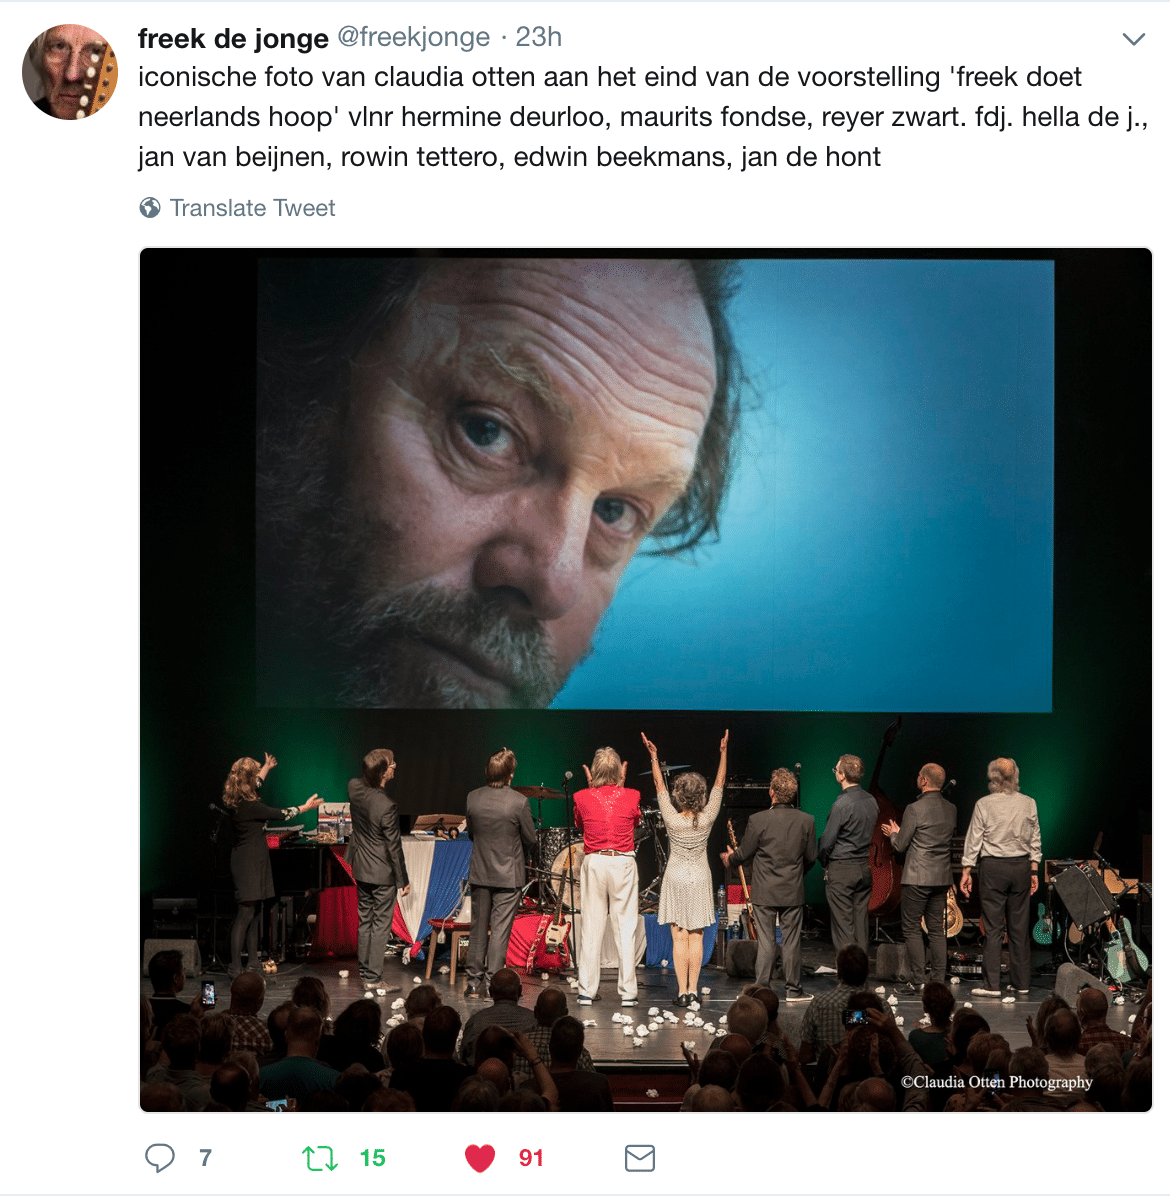This screenshot has width=1170, height=1196.
Task: Send tweet via direct message envelope icon
Action: (640, 1158)
